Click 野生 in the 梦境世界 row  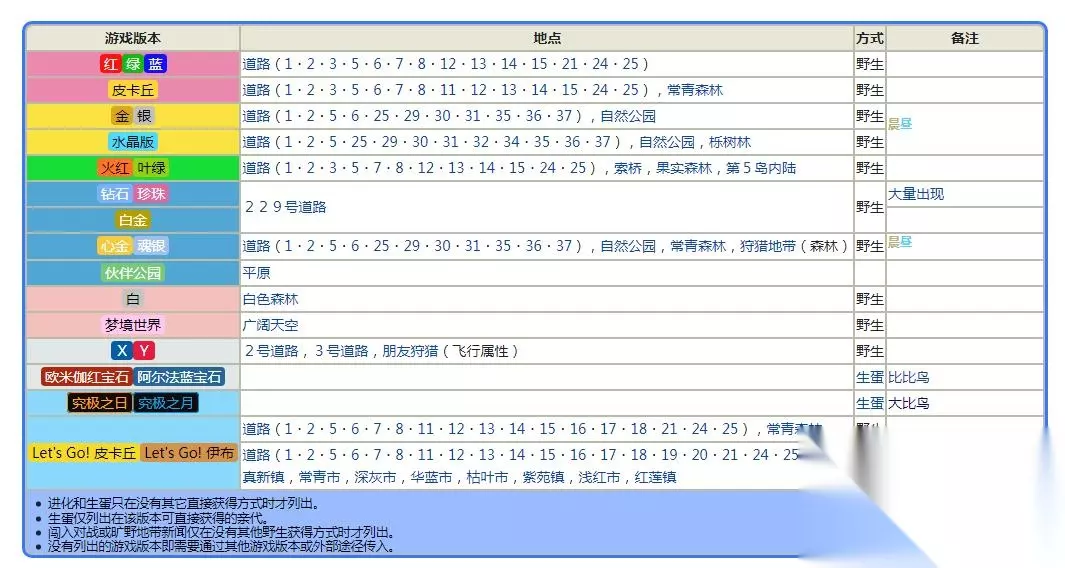pos(870,325)
